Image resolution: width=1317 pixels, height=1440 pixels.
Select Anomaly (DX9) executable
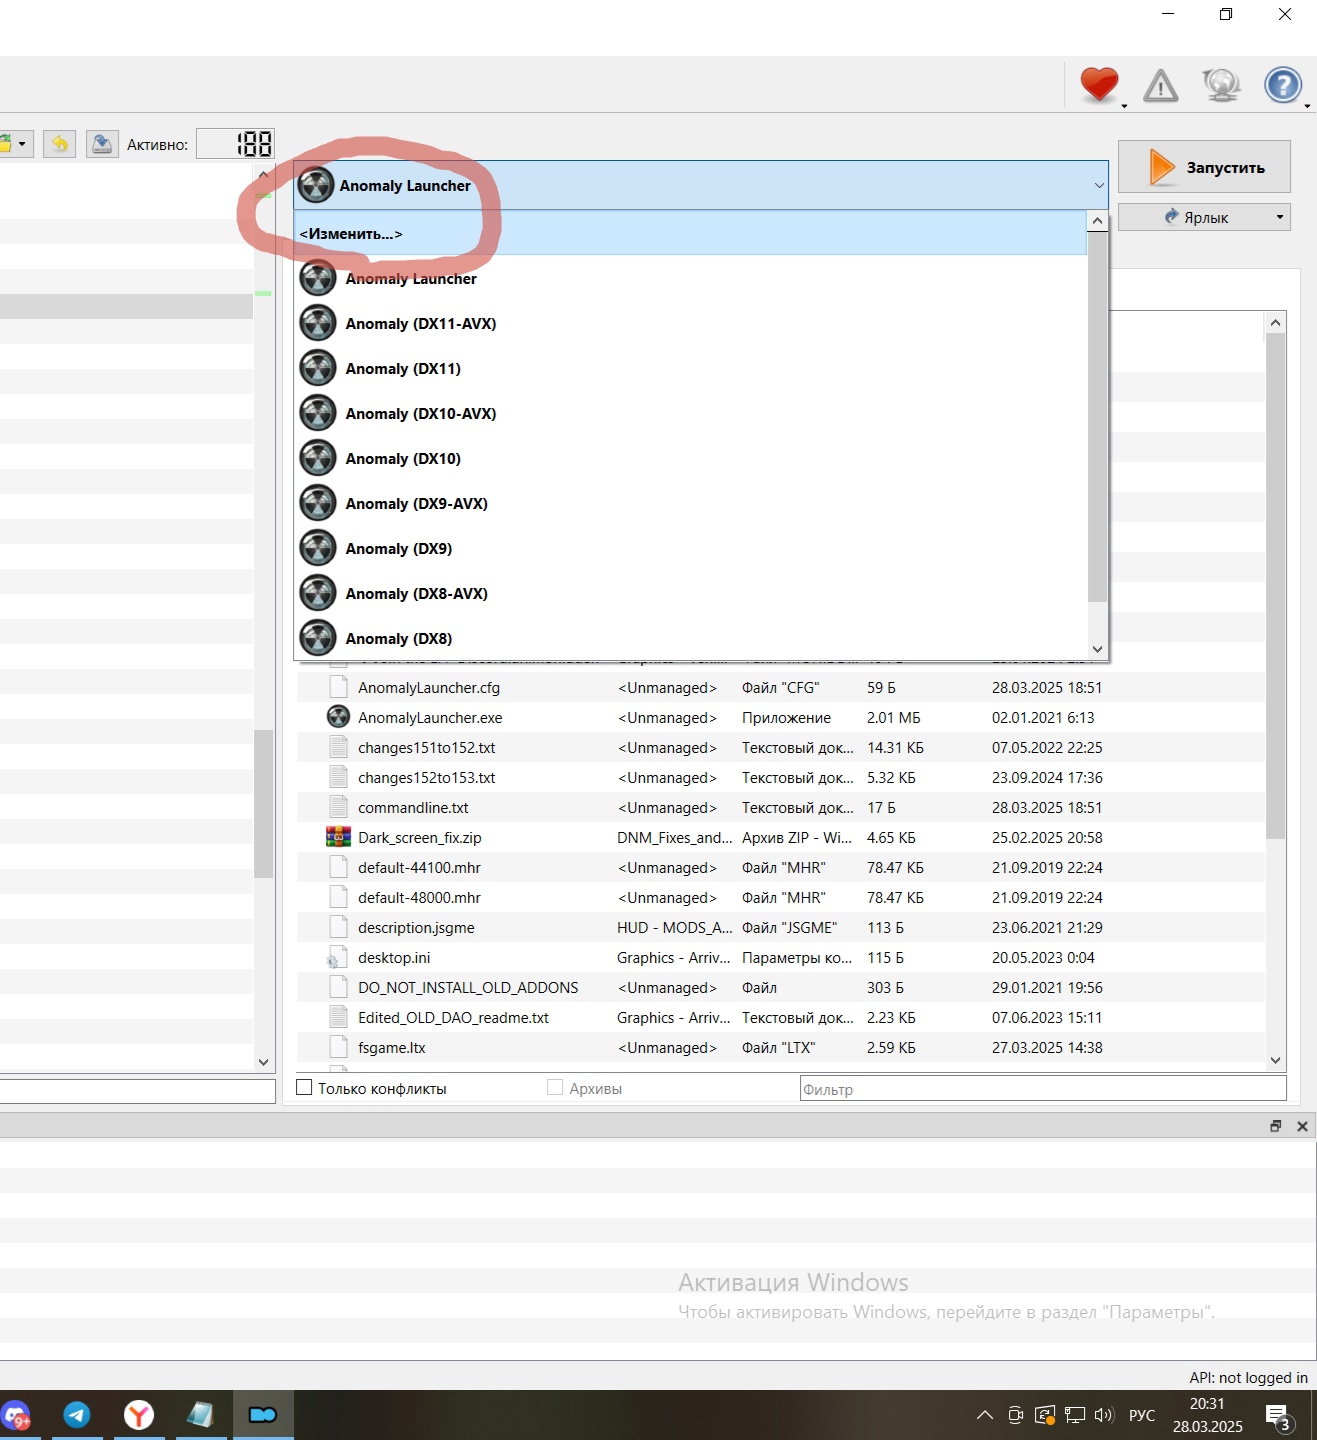pos(690,548)
